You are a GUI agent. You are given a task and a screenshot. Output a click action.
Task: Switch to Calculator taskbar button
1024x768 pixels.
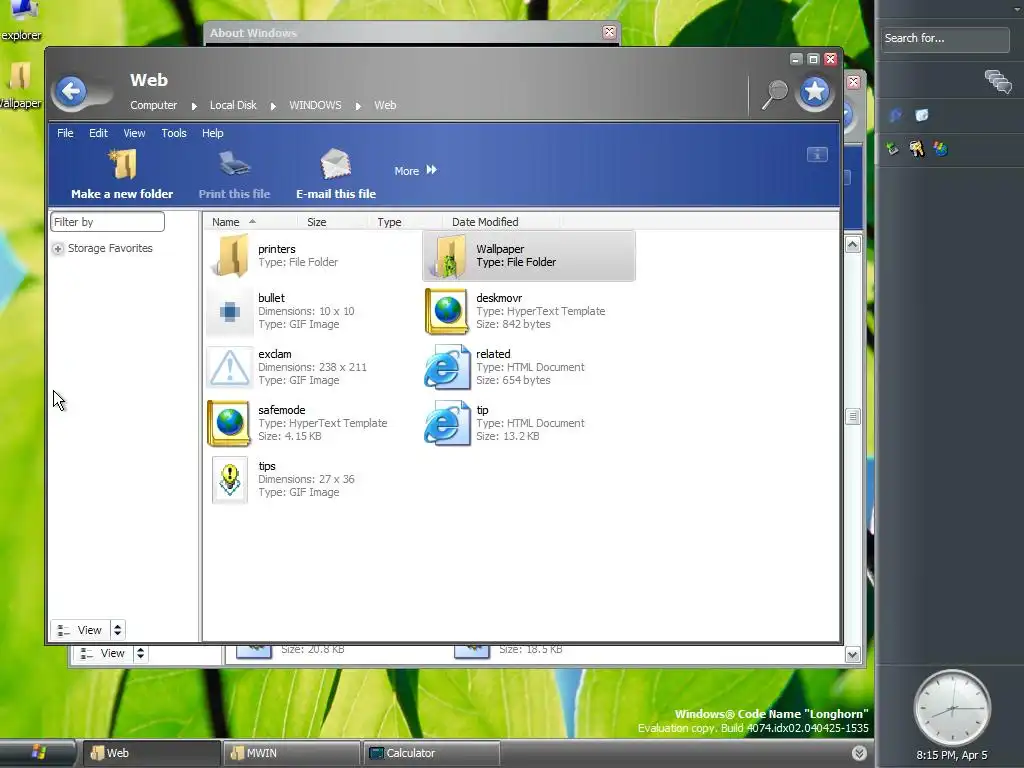coord(431,753)
